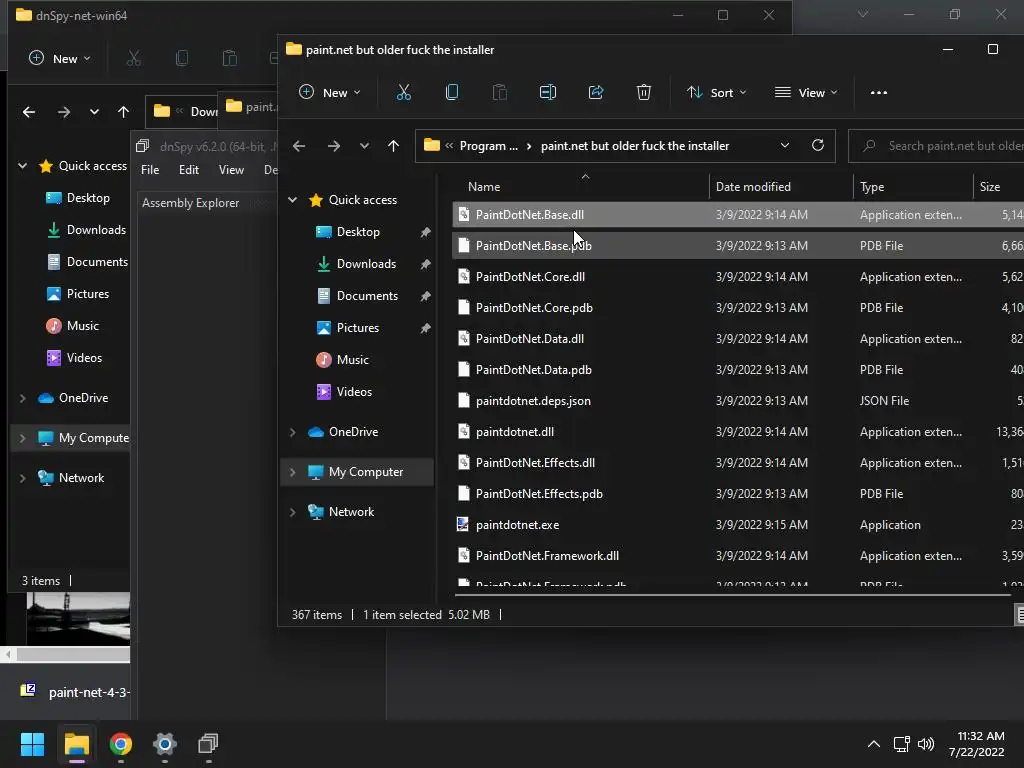Click Program breadcrumb in address bar
The image size is (1024, 768).
(488, 146)
